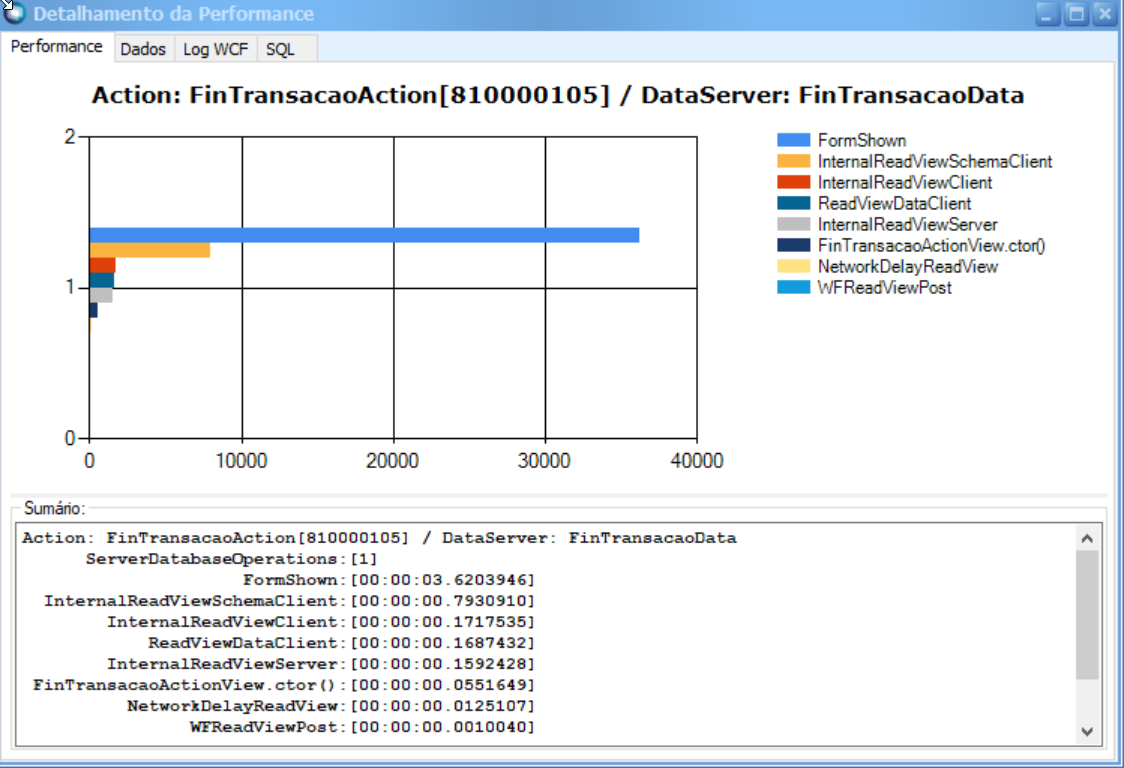The width and height of the screenshot is (1124, 768).
Task: Click the FormShown:[00:00:03.6203946] summary line
Action: [389, 579]
